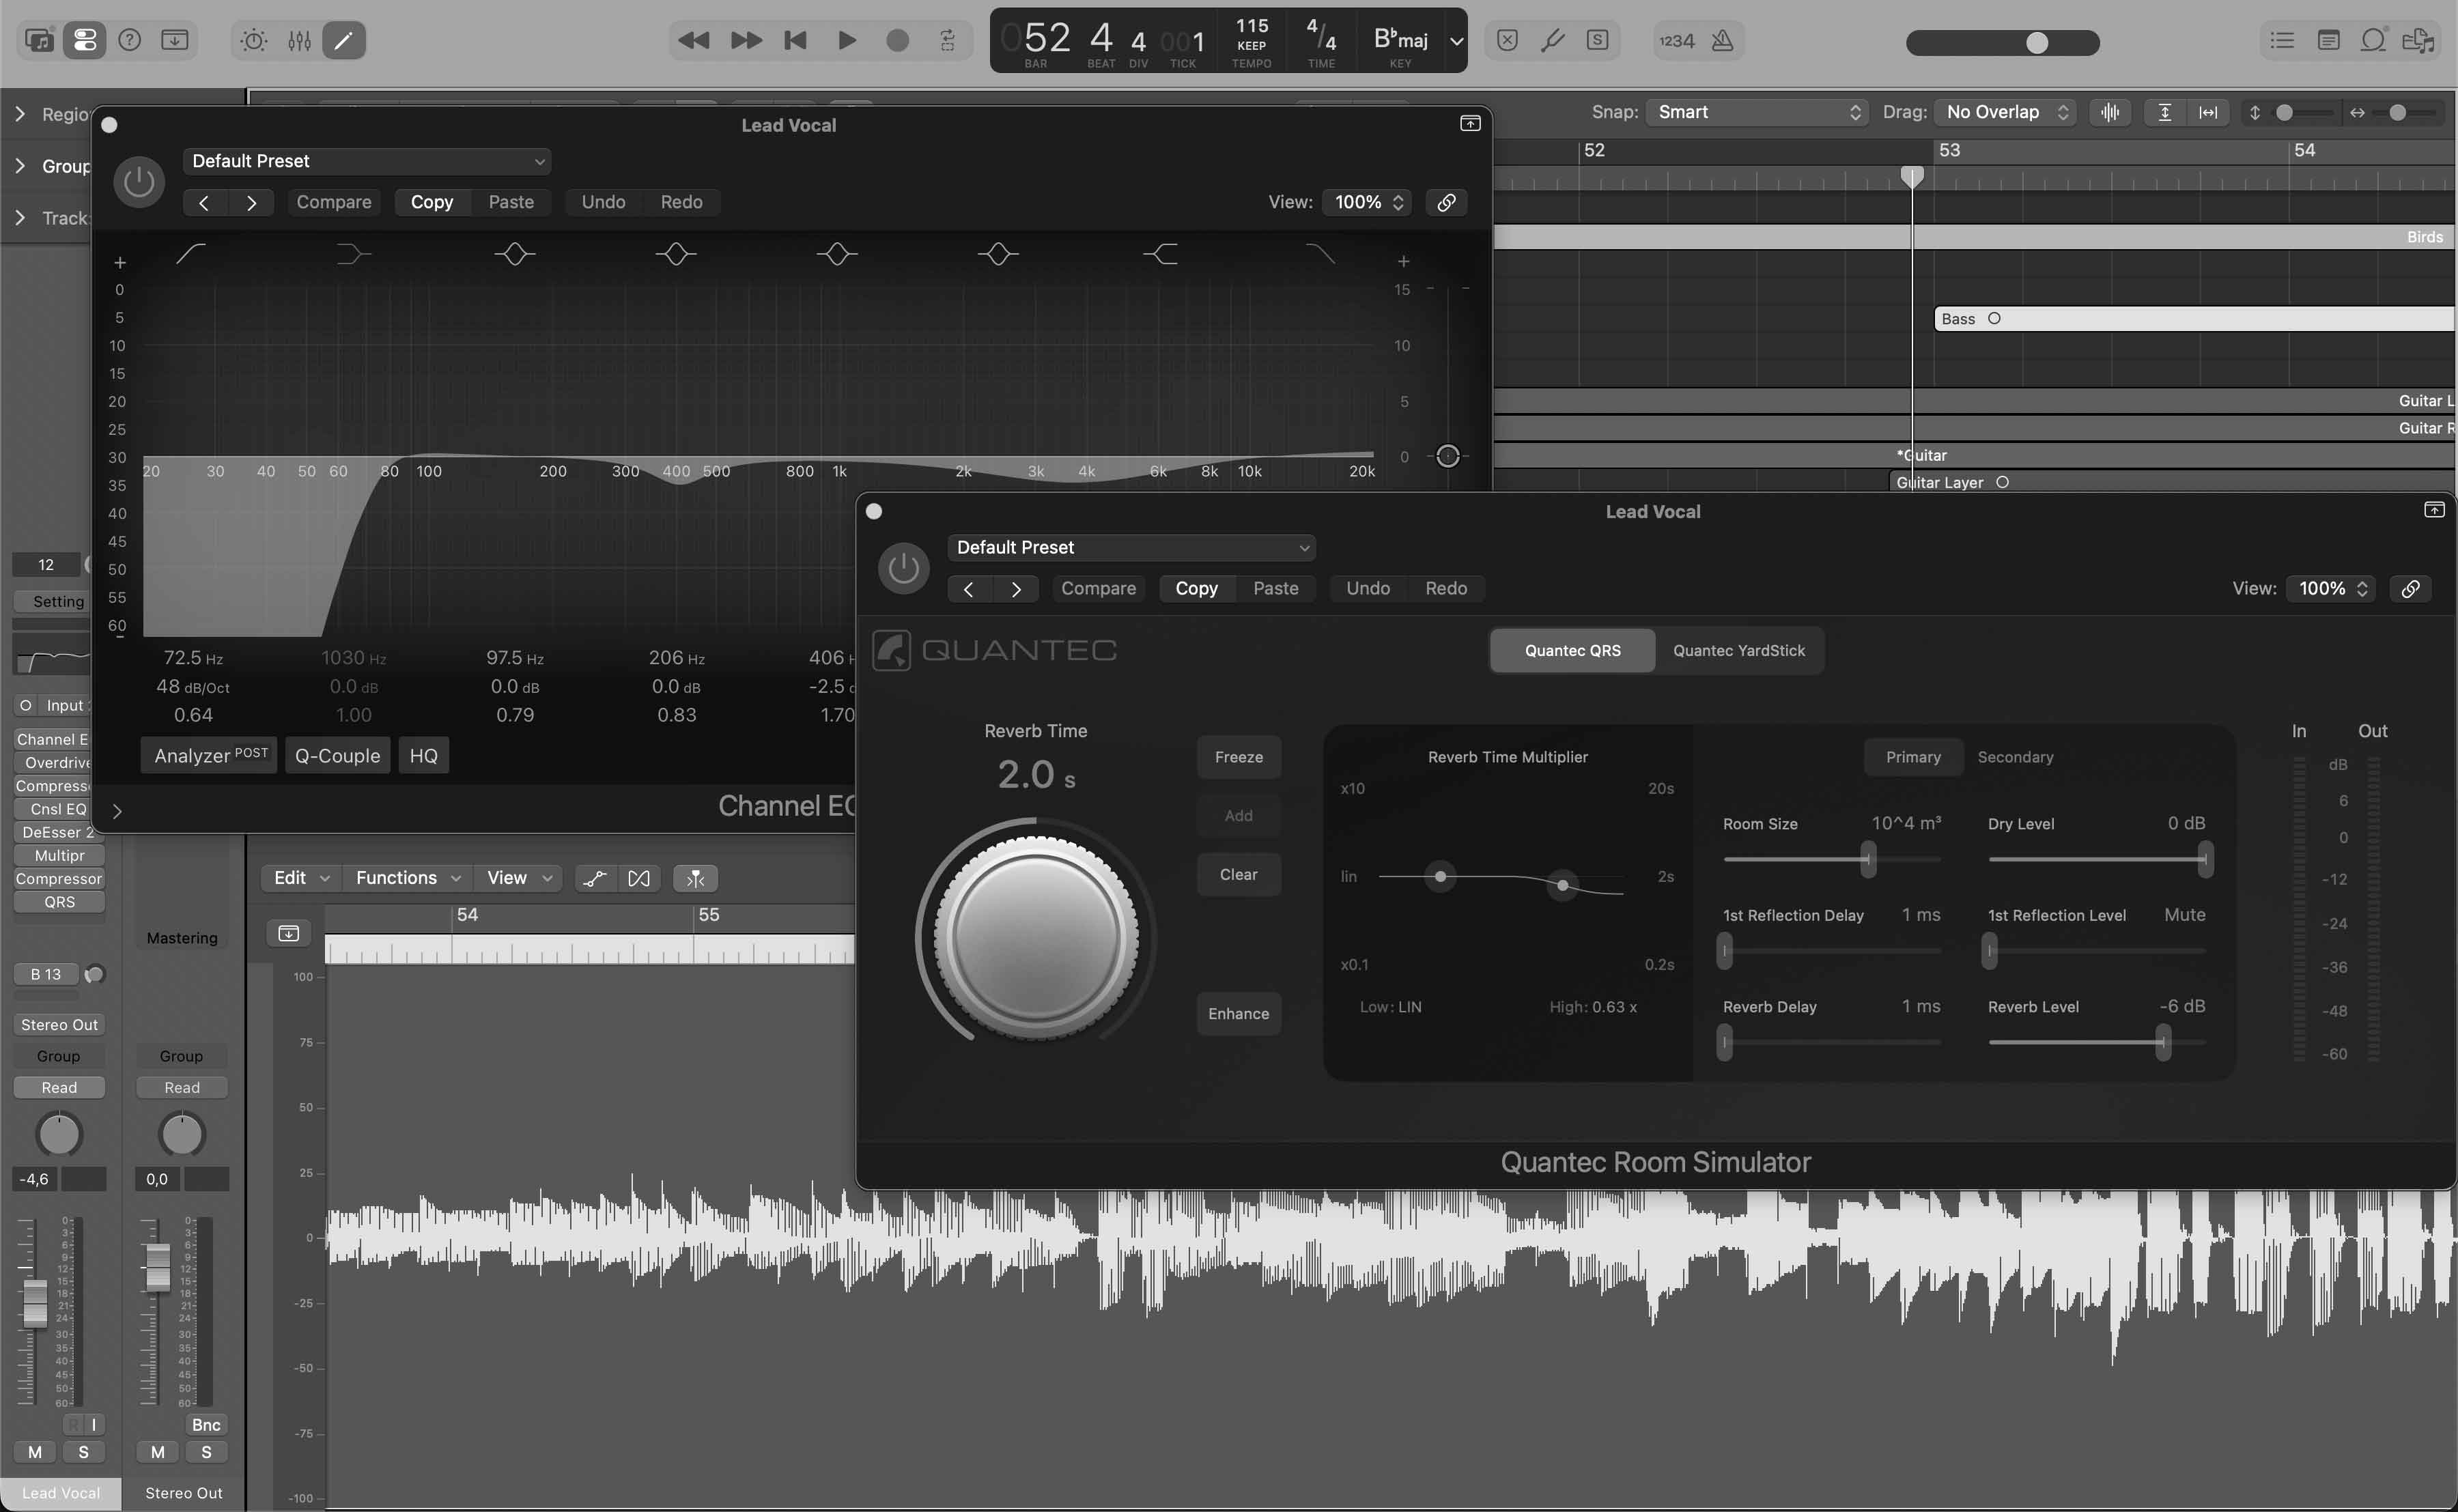Image resolution: width=2458 pixels, height=1512 pixels.
Task: Open the media Browsers icon
Action: 2418,40
